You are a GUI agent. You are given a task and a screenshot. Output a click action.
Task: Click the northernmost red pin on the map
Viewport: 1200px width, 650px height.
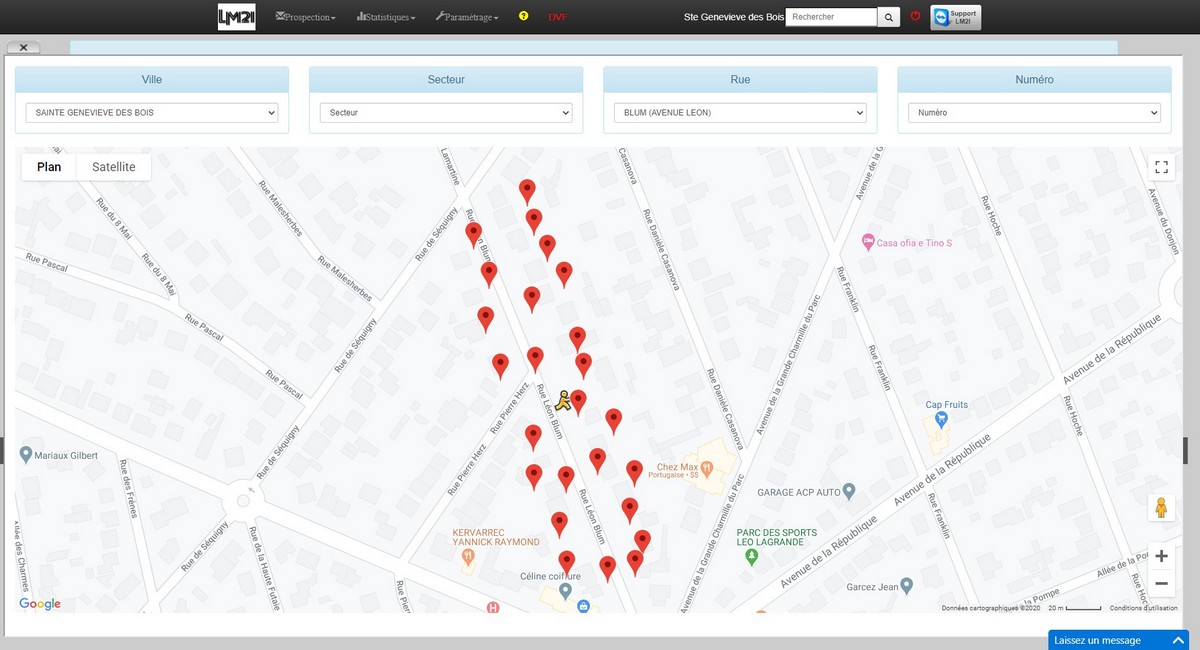(527, 190)
